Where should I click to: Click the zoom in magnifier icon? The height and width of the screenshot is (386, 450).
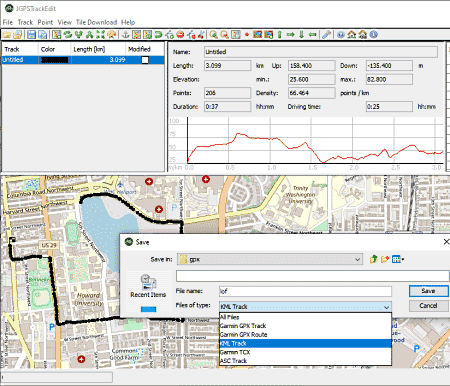point(214,35)
